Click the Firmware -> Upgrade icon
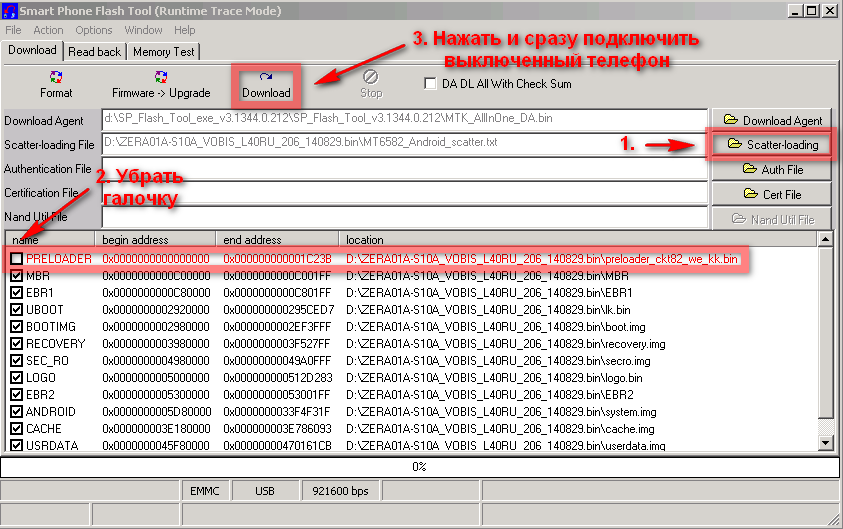The image size is (843, 529). click(x=161, y=77)
